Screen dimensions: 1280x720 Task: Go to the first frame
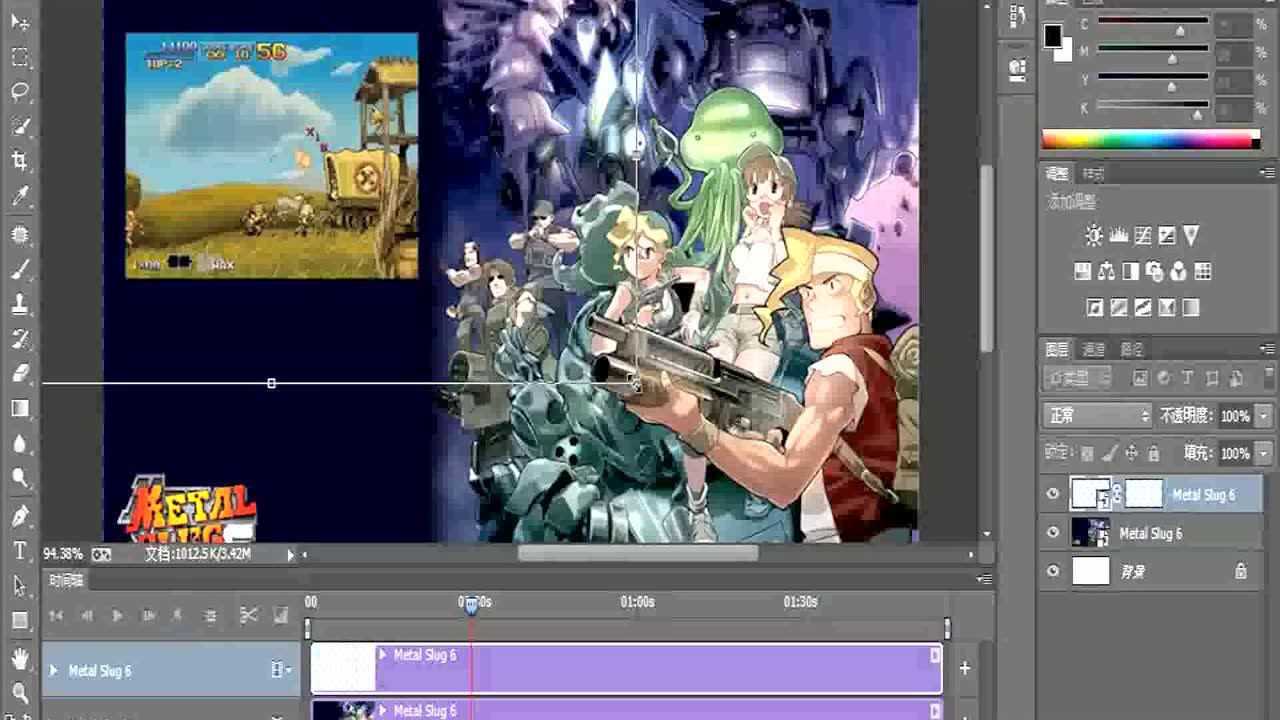point(56,615)
